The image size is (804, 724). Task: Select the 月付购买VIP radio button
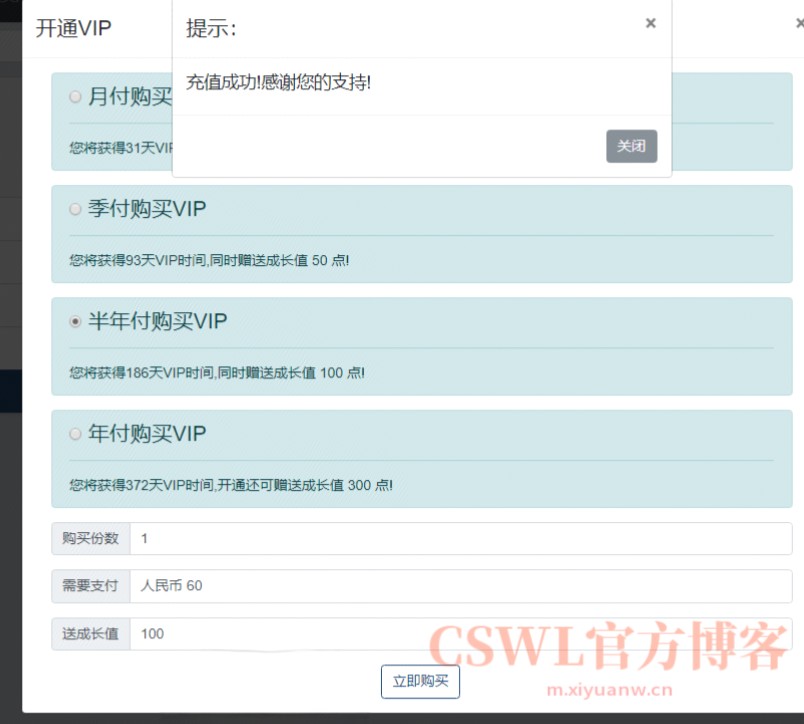75,97
